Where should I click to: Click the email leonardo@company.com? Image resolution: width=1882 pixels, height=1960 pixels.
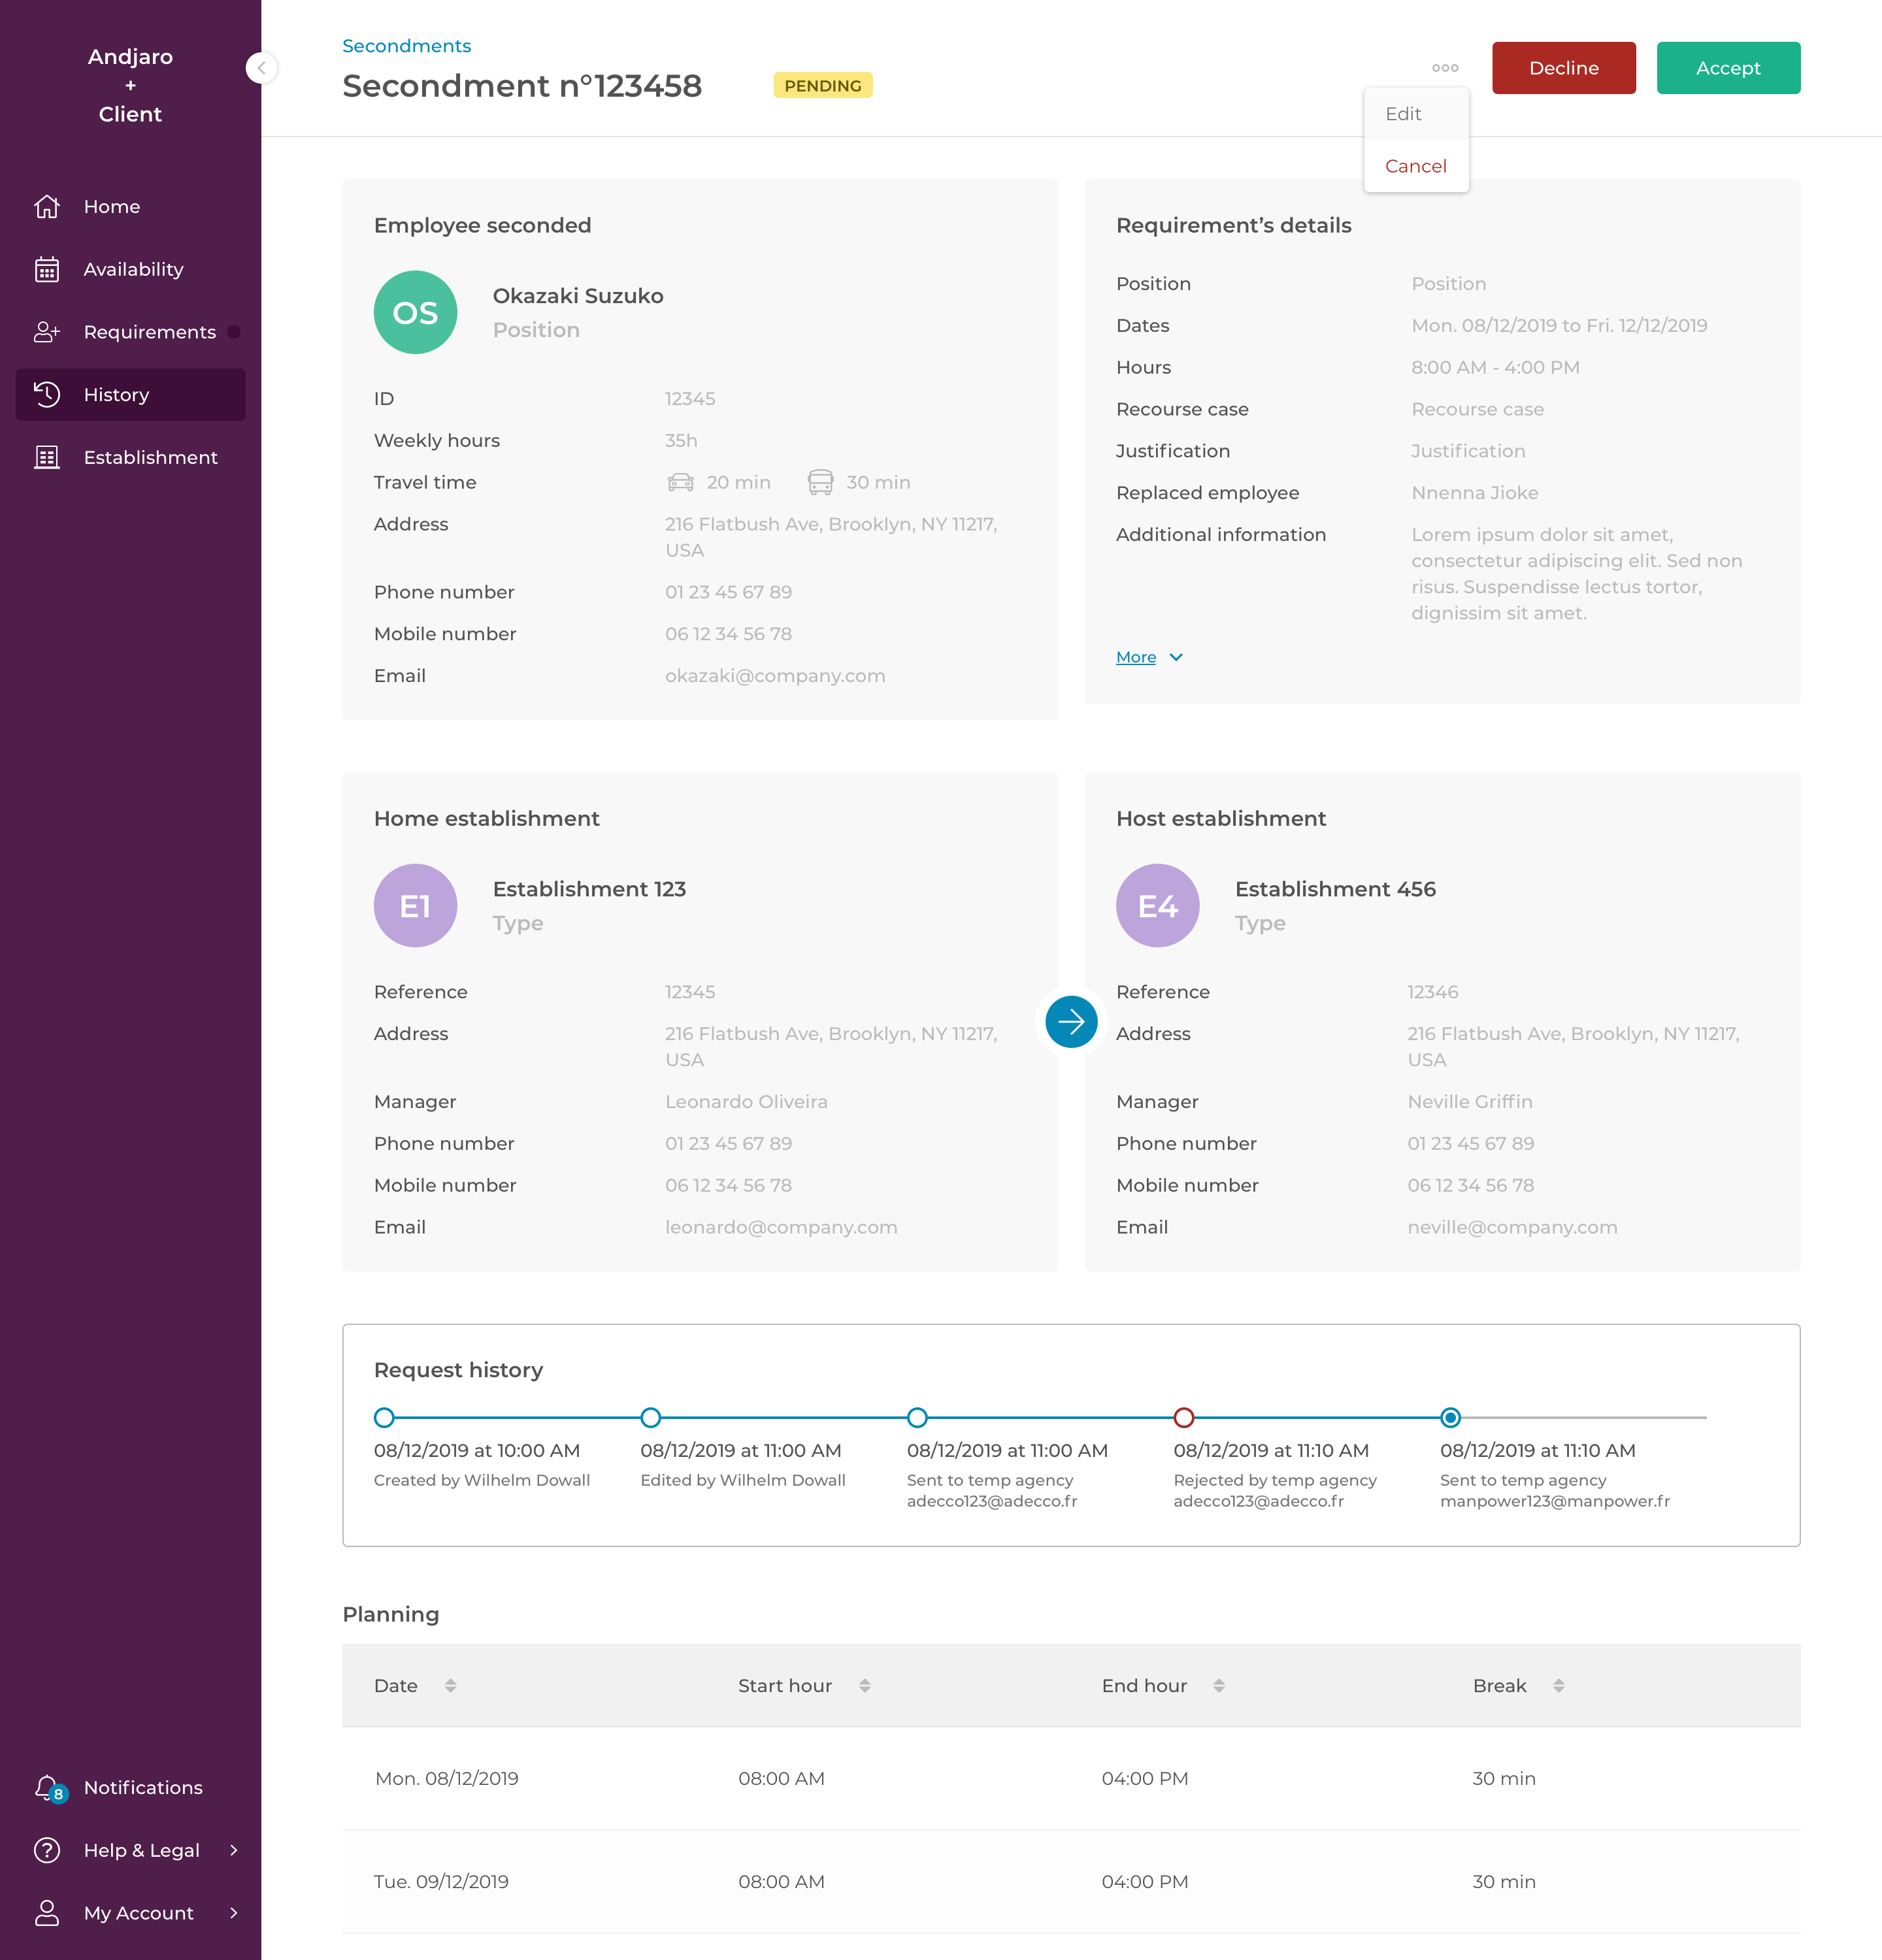pyautogui.click(x=781, y=1227)
